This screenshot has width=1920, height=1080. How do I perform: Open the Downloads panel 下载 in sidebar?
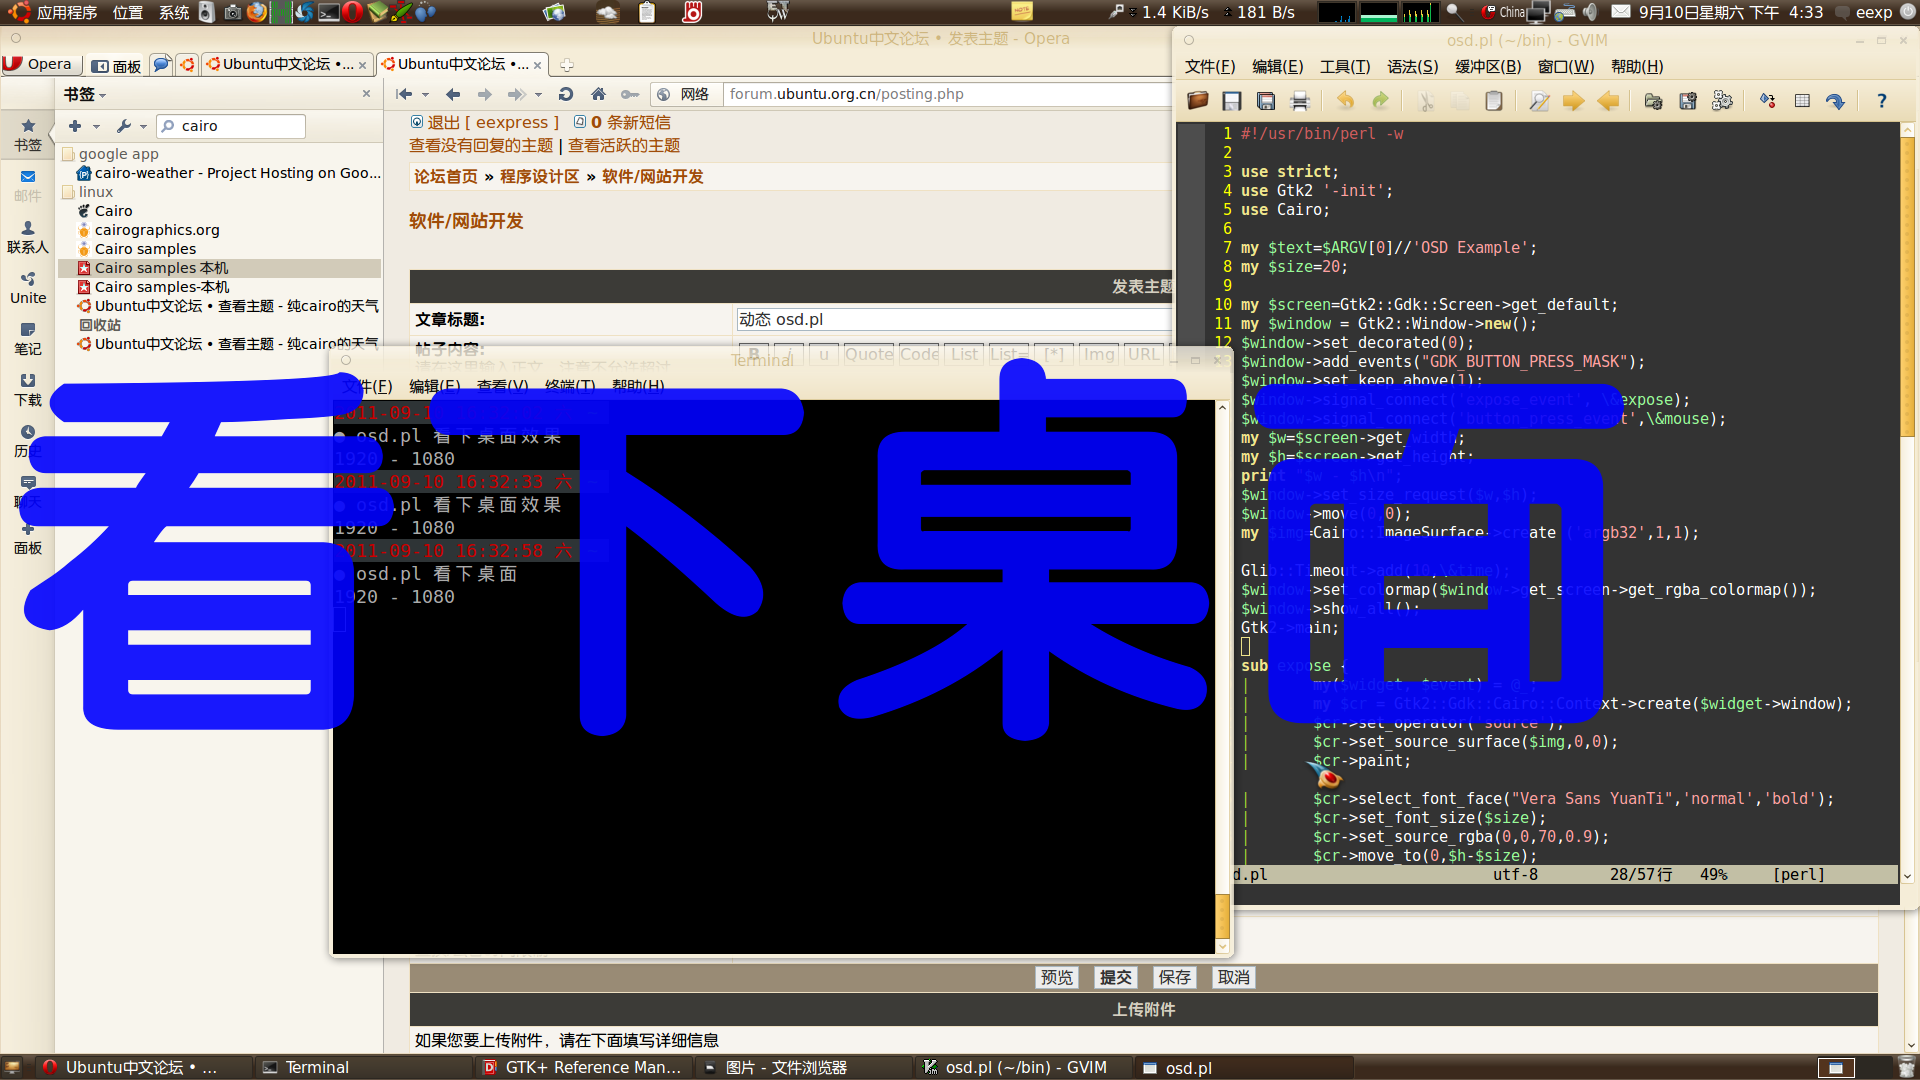[28, 390]
